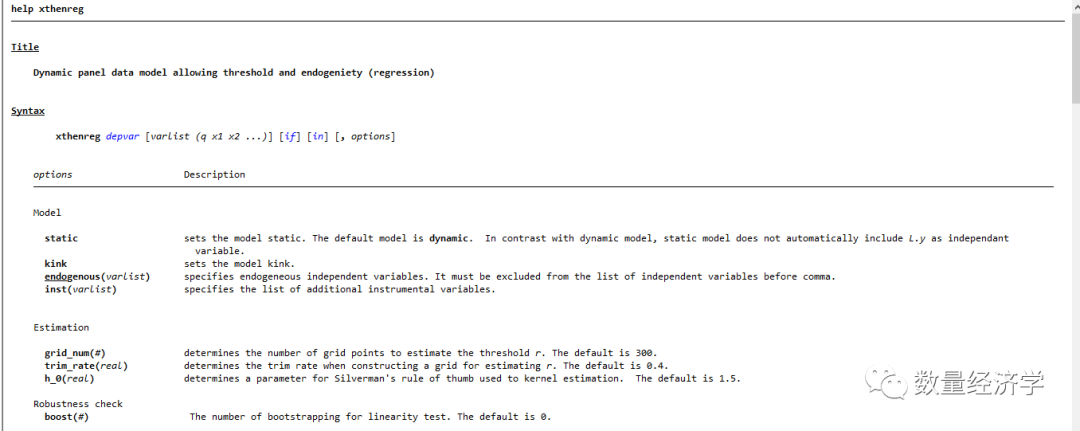This screenshot has width=1080, height=431.
Task: Click the inst(varlist) option
Action: (x=80, y=289)
